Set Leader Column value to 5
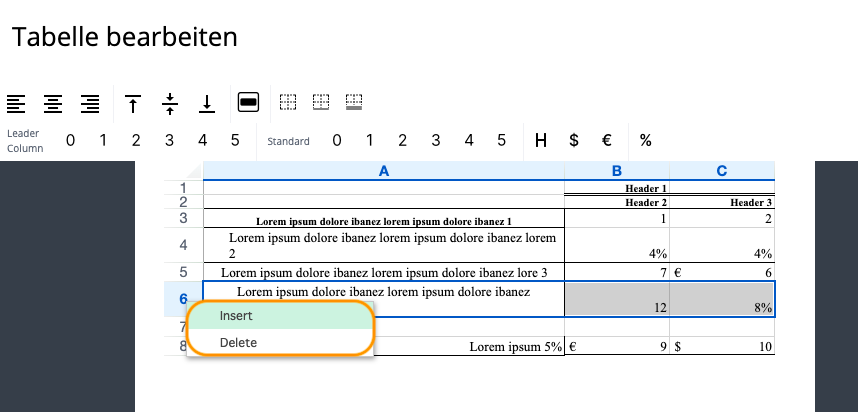The image size is (858, 412). coord(235,141)
